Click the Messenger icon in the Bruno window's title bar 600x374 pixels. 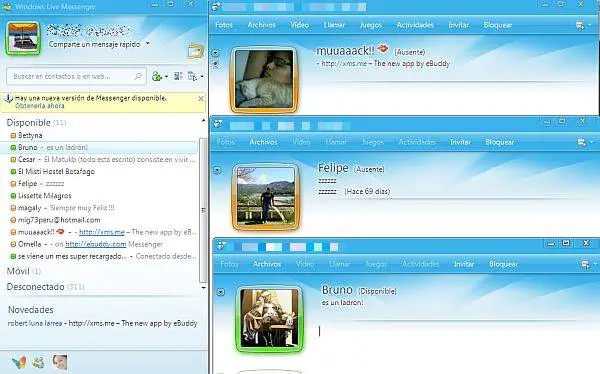(x=221, y=246)
